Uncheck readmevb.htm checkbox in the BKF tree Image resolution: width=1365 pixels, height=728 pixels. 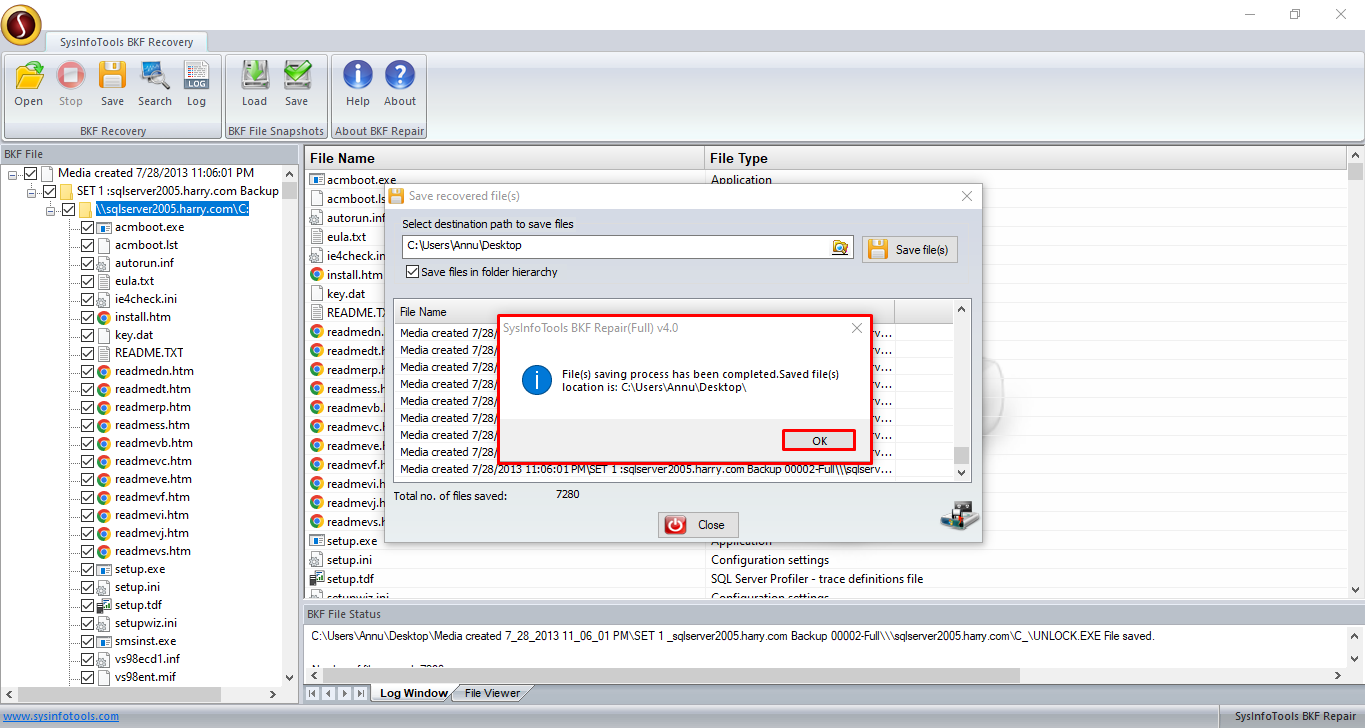87,443
